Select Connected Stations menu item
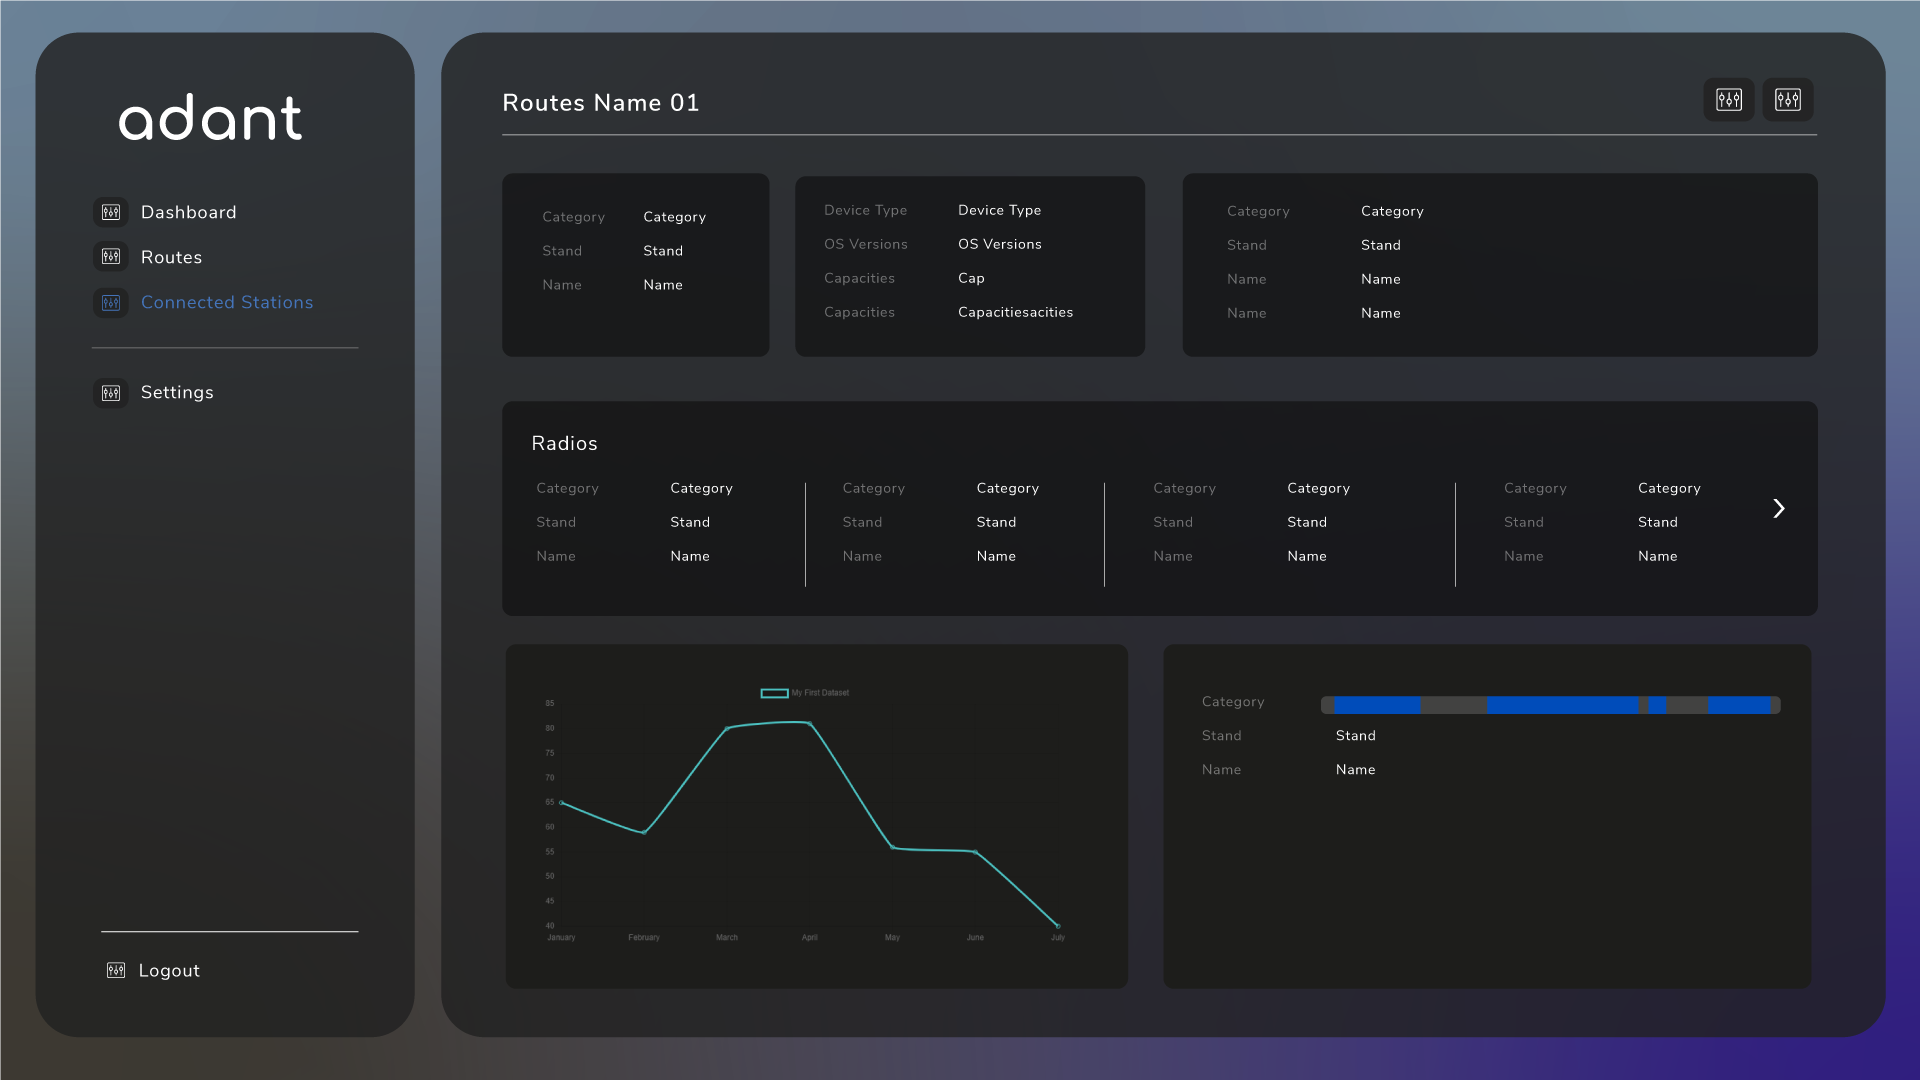The height and width of the screenshot is (1080, 1920). 227,302
